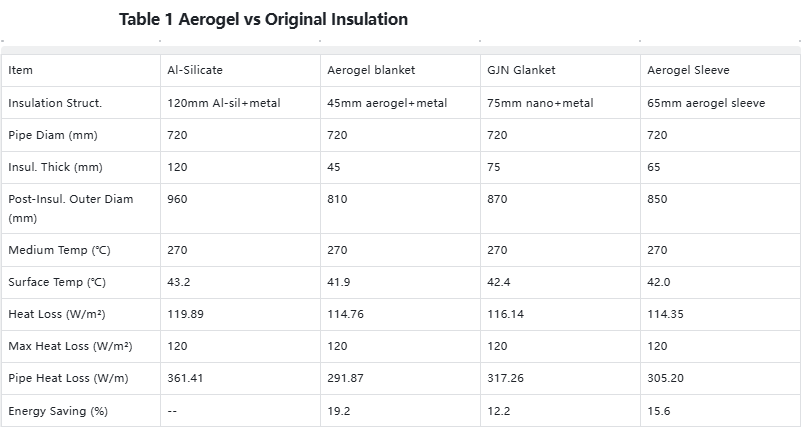
Task: Select the 'Item' header cell
Action: click(21, 71)
